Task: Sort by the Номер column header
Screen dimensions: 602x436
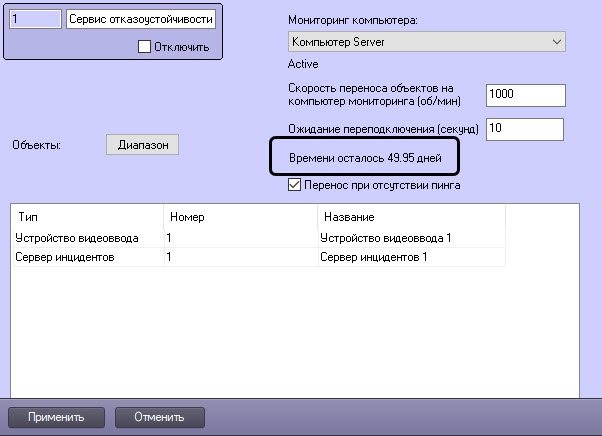Action: coord(239,217)
